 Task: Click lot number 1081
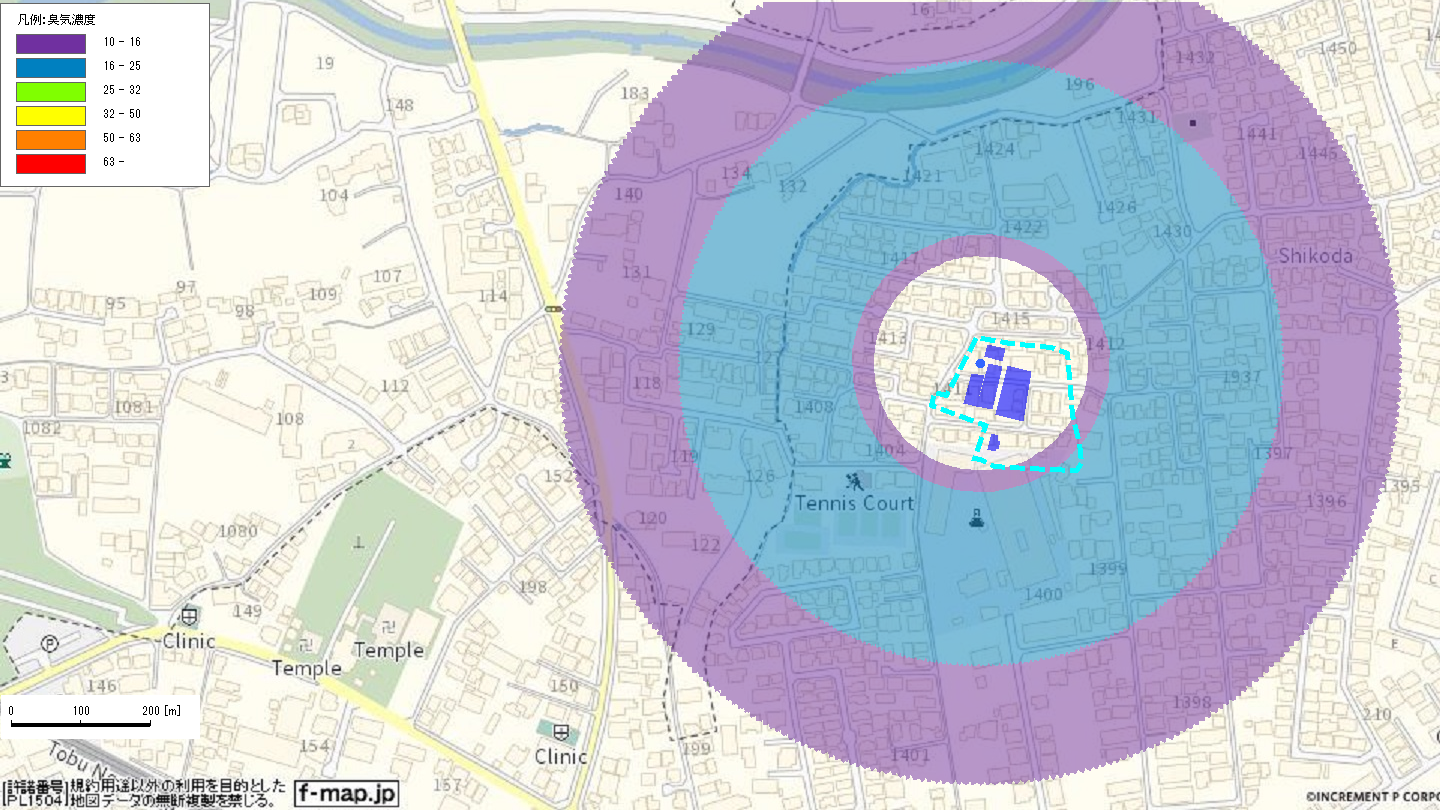coord(133,407)
